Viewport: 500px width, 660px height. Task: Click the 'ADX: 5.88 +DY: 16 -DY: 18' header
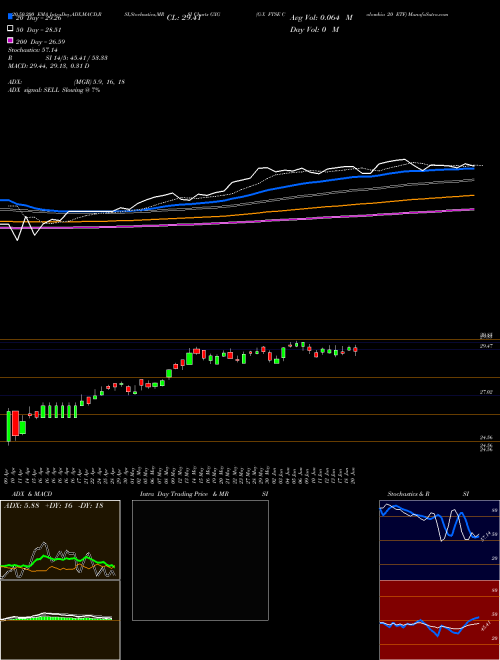pyautogui.click(x=53, y=506)
